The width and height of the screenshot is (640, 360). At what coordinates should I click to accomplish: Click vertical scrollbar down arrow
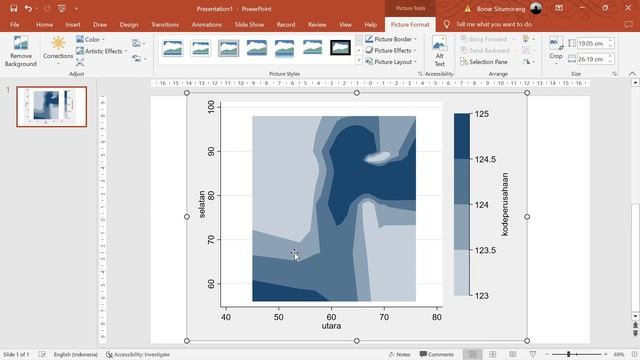coord(635,316)
